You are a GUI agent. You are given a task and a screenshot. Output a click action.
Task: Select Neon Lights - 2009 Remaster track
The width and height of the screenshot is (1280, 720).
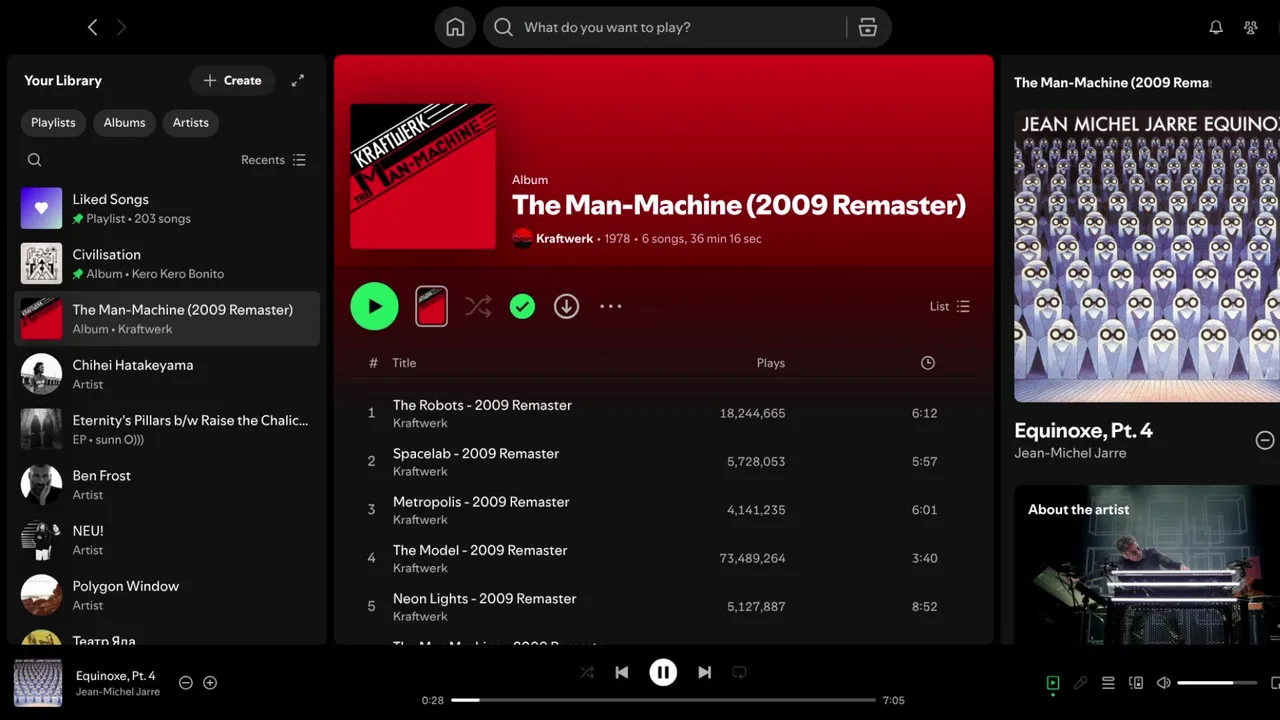click(x=664, y=606)
